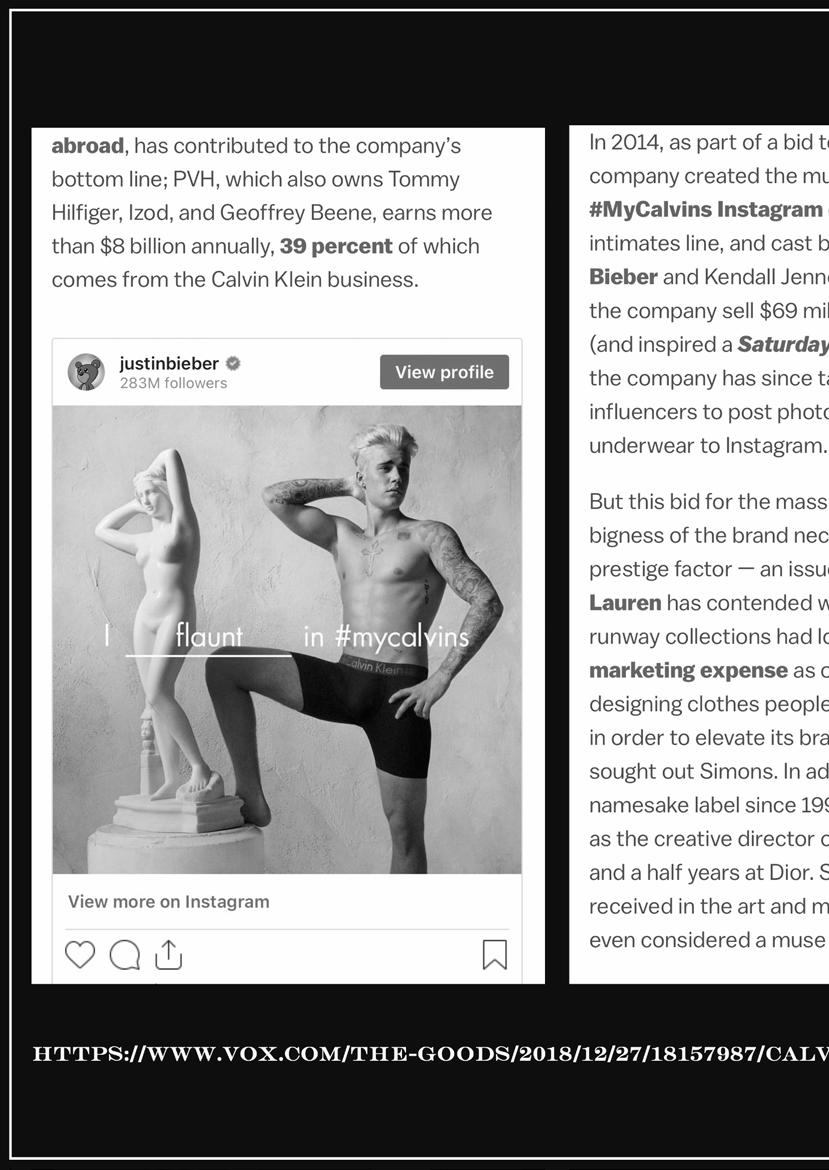Click the verified badge beside justinbieber
Image resolution: width=829 pixels, height=1170 pixels.
[x=233, y=364]
